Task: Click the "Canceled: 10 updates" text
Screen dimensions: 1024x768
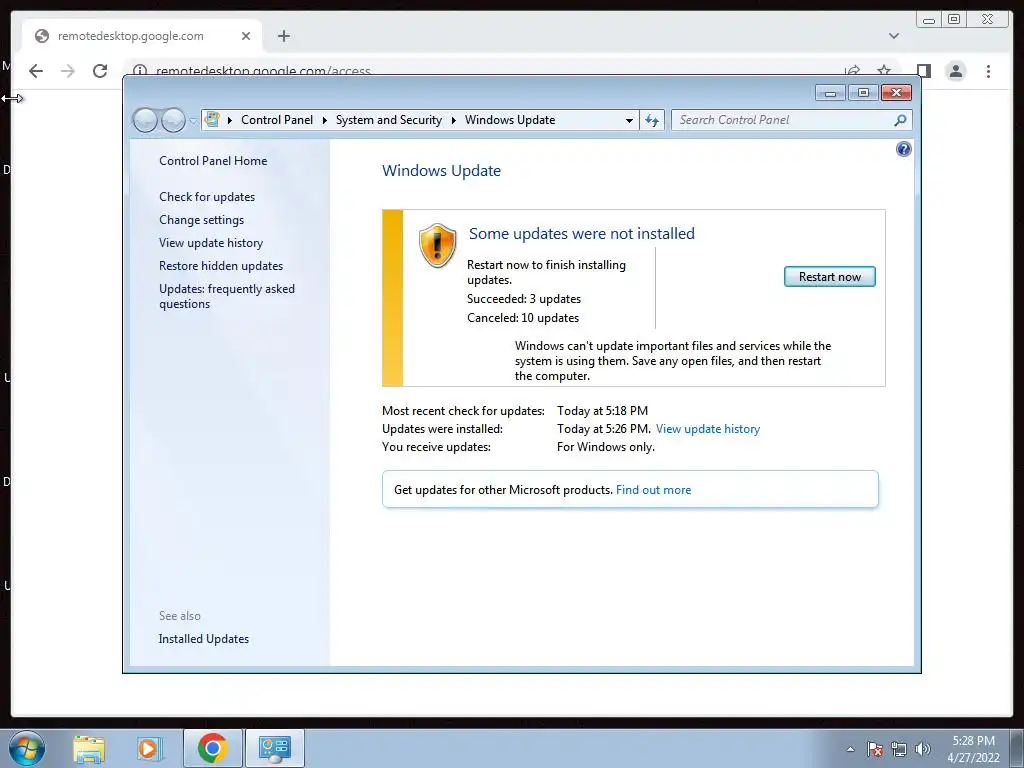Action: coord(522,318)
